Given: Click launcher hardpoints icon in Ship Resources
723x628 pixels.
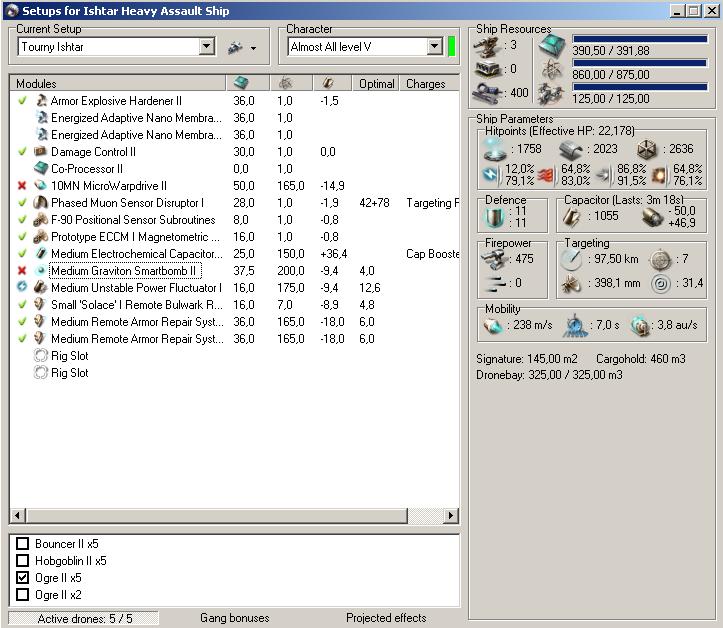Looking at the screenshot, I should tap(487, 69).
